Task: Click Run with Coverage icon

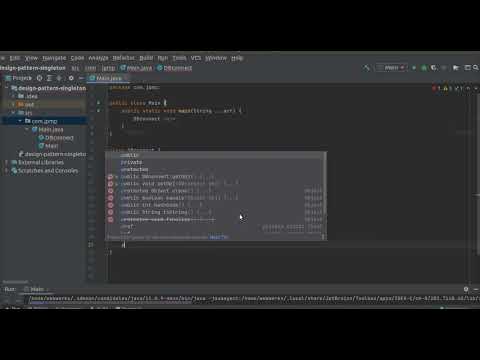Action: [433, 68]
